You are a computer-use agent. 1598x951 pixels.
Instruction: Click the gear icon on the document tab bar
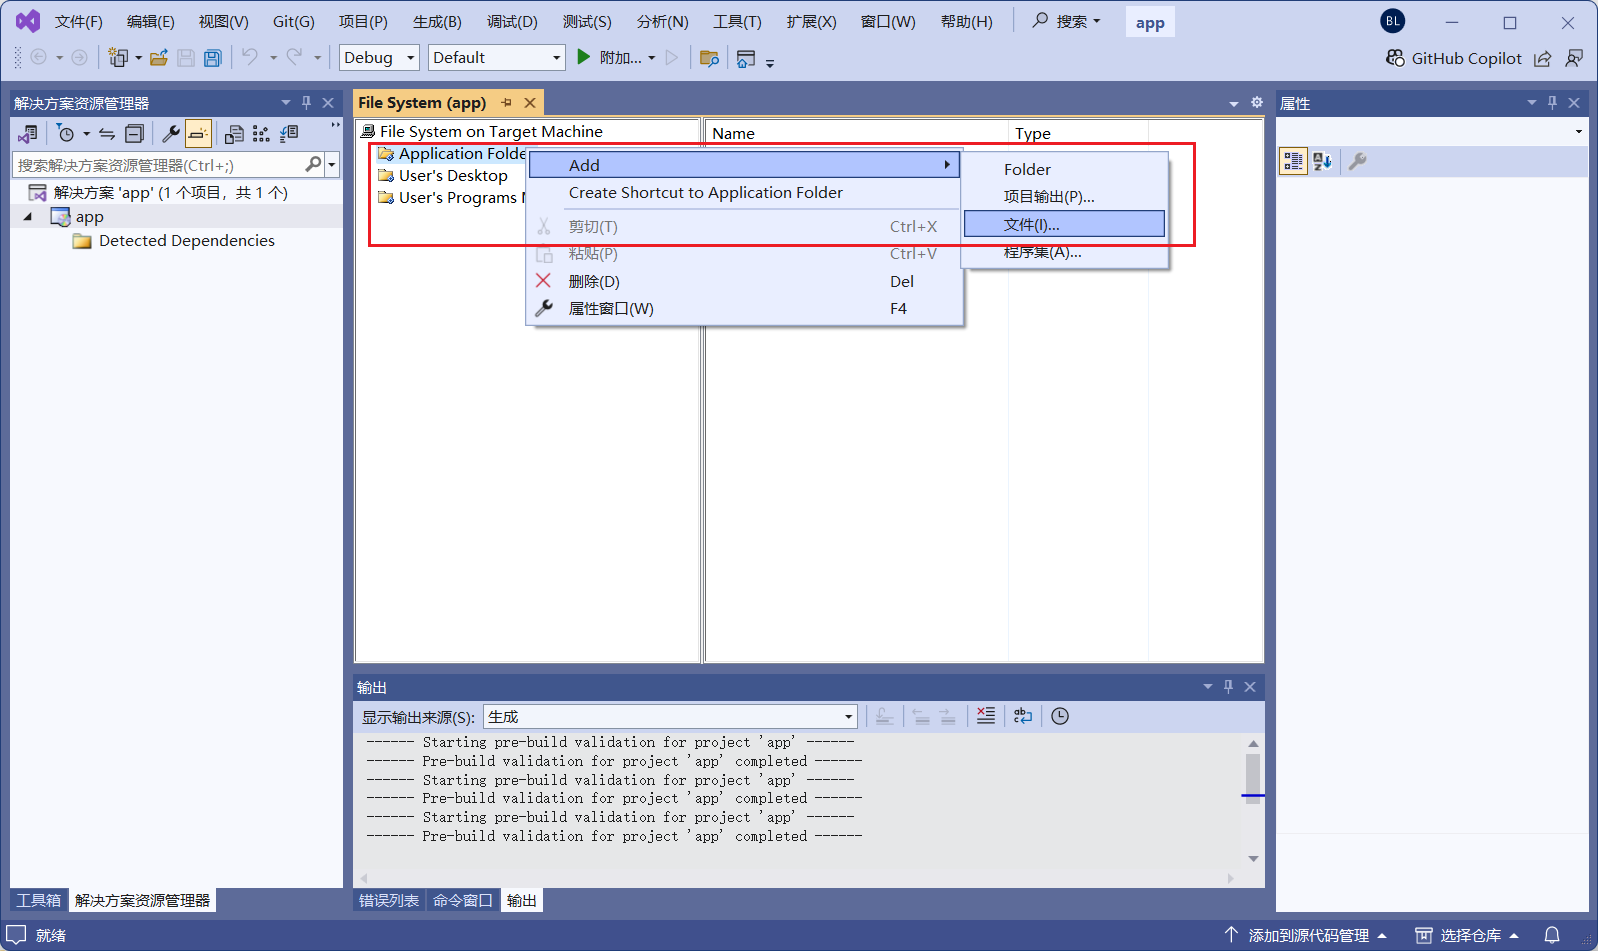point(1257,103)
